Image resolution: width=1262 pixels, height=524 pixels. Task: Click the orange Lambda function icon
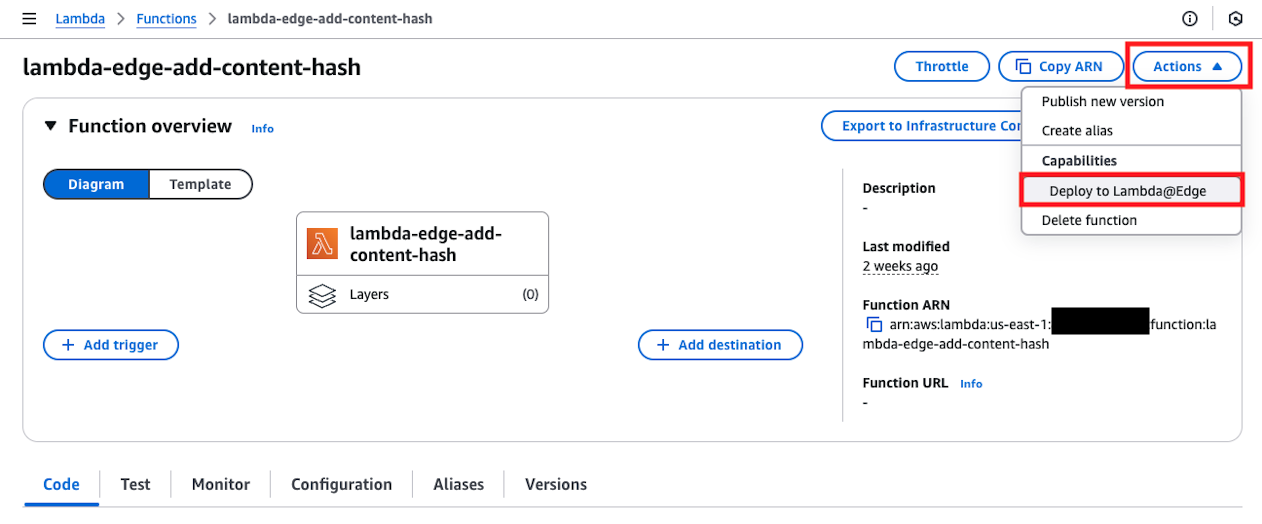coord(323,245)
